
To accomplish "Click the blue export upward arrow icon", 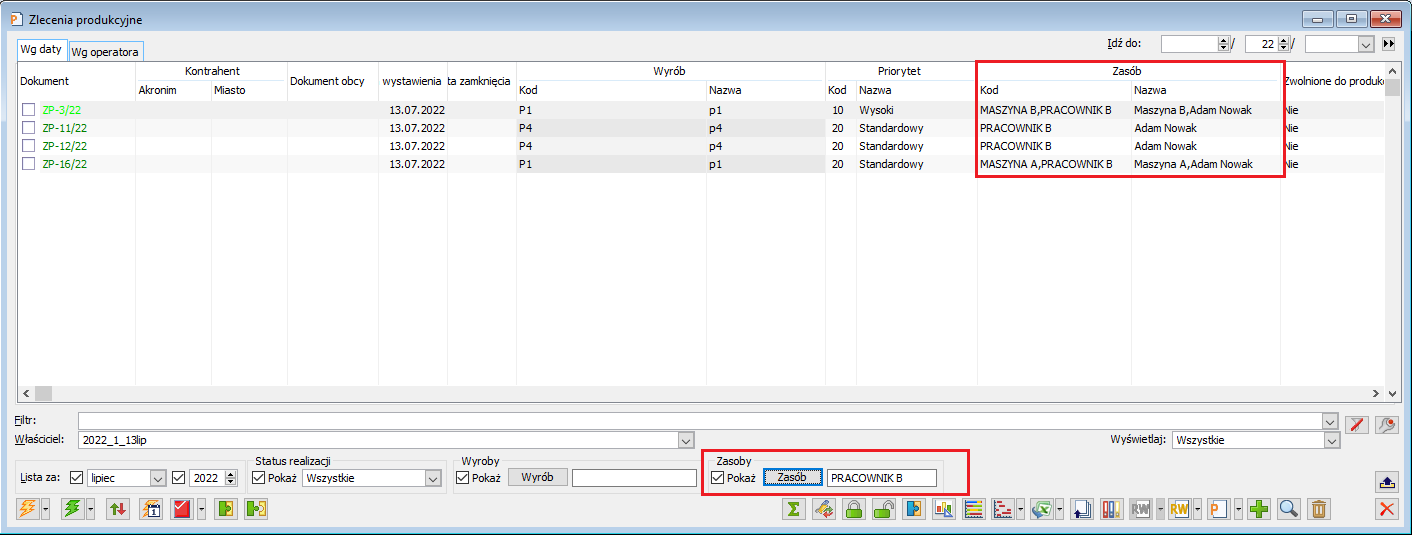I will click(1387, 481).
